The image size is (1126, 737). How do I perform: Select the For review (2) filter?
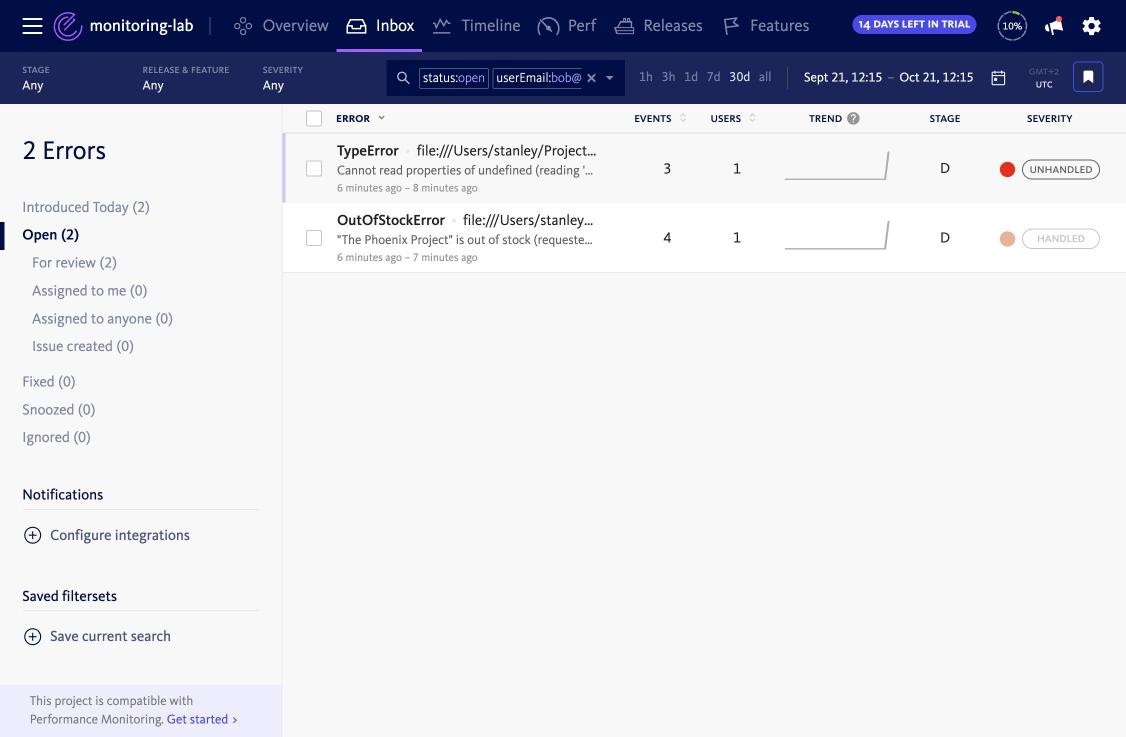[74, 263]
